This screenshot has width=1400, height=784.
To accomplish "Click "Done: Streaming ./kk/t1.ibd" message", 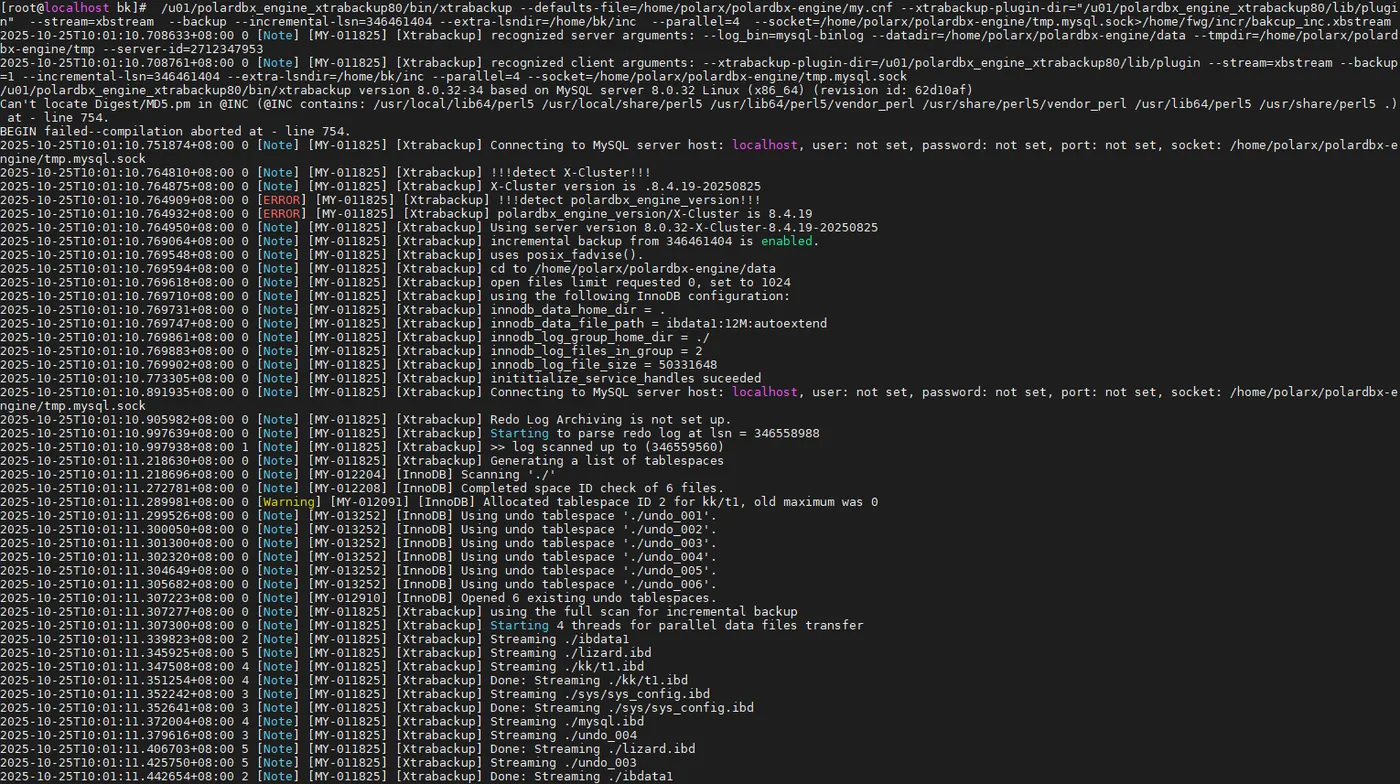I will click(589, 680).
